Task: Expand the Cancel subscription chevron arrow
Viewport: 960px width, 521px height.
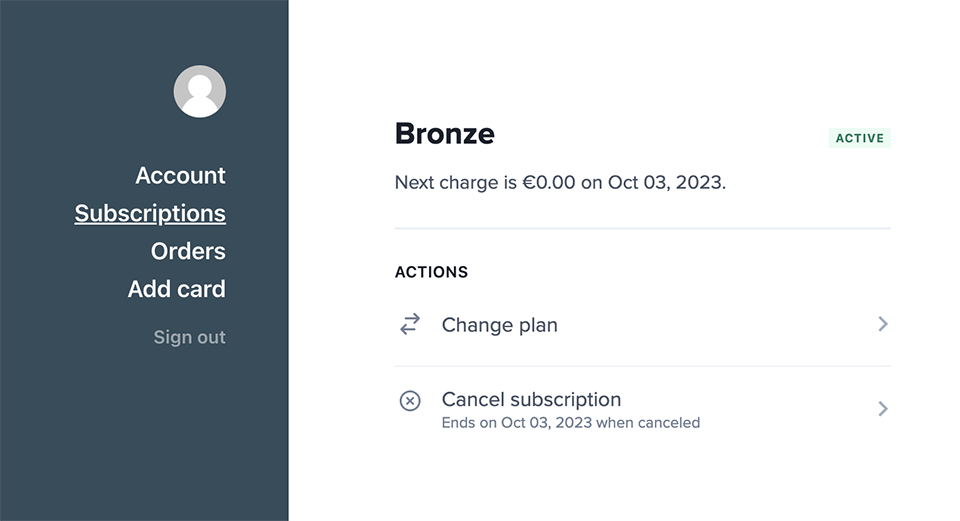Action: click(882, 408)
